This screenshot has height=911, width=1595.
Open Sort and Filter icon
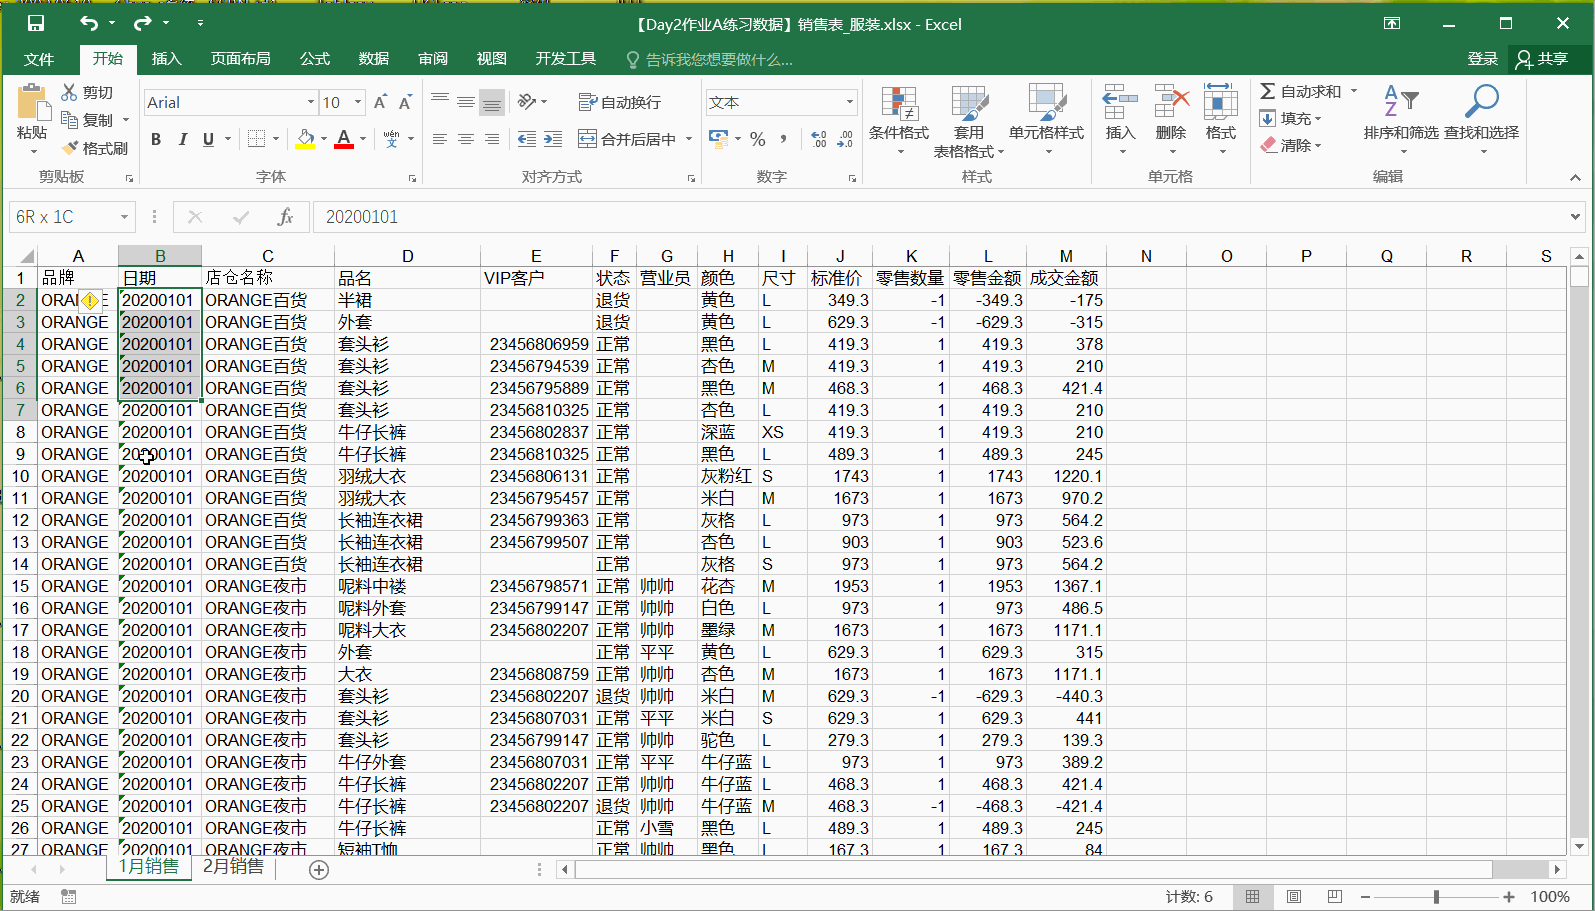[x=1400, y=102]
